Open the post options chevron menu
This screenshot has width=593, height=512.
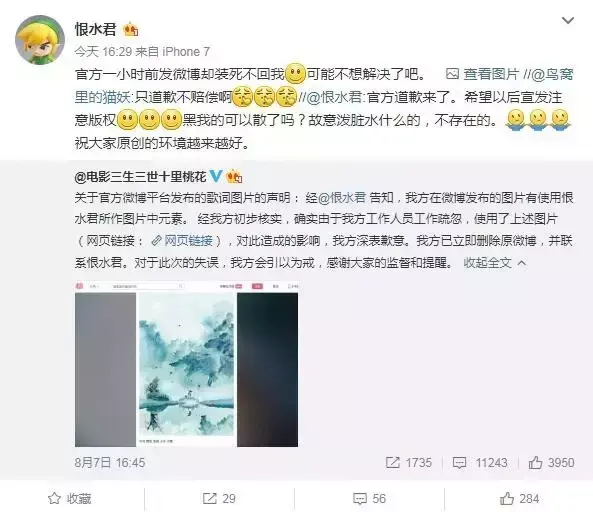tap(568, 20)
